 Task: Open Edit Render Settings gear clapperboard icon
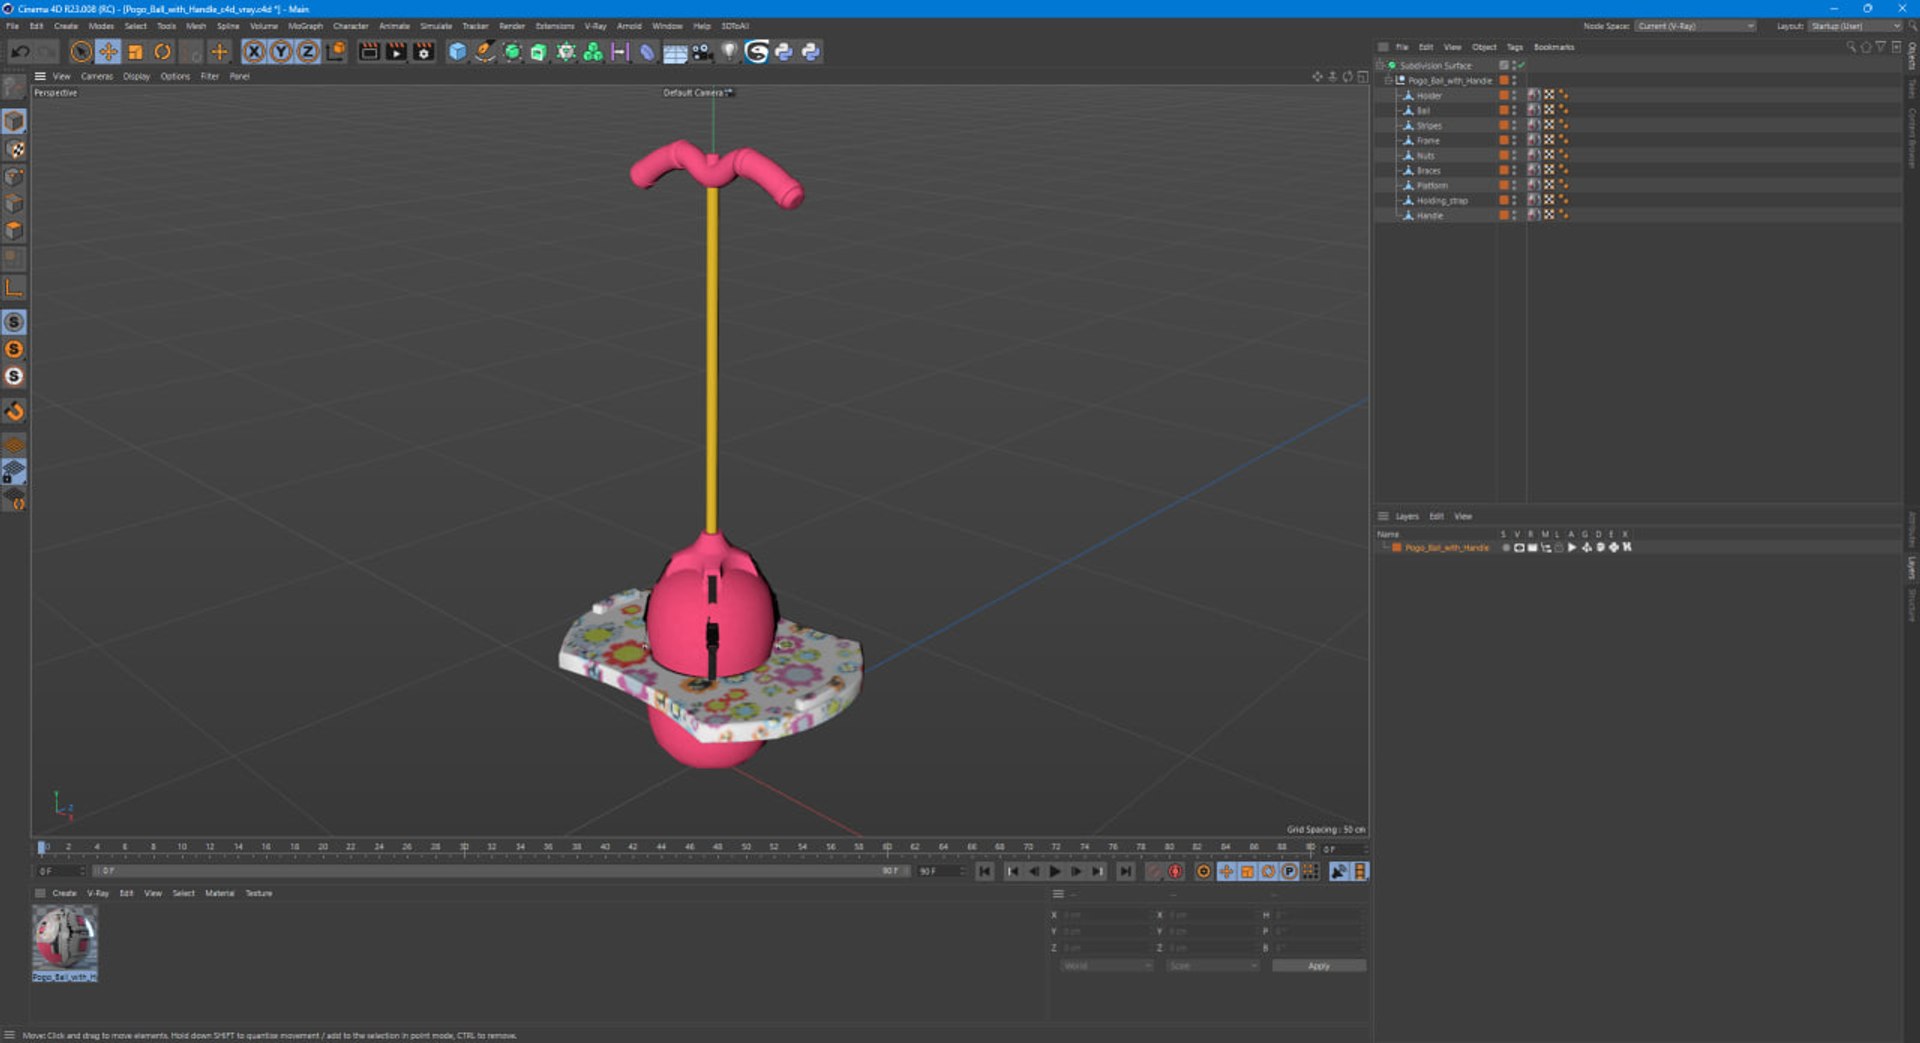[x=423, y=52]
